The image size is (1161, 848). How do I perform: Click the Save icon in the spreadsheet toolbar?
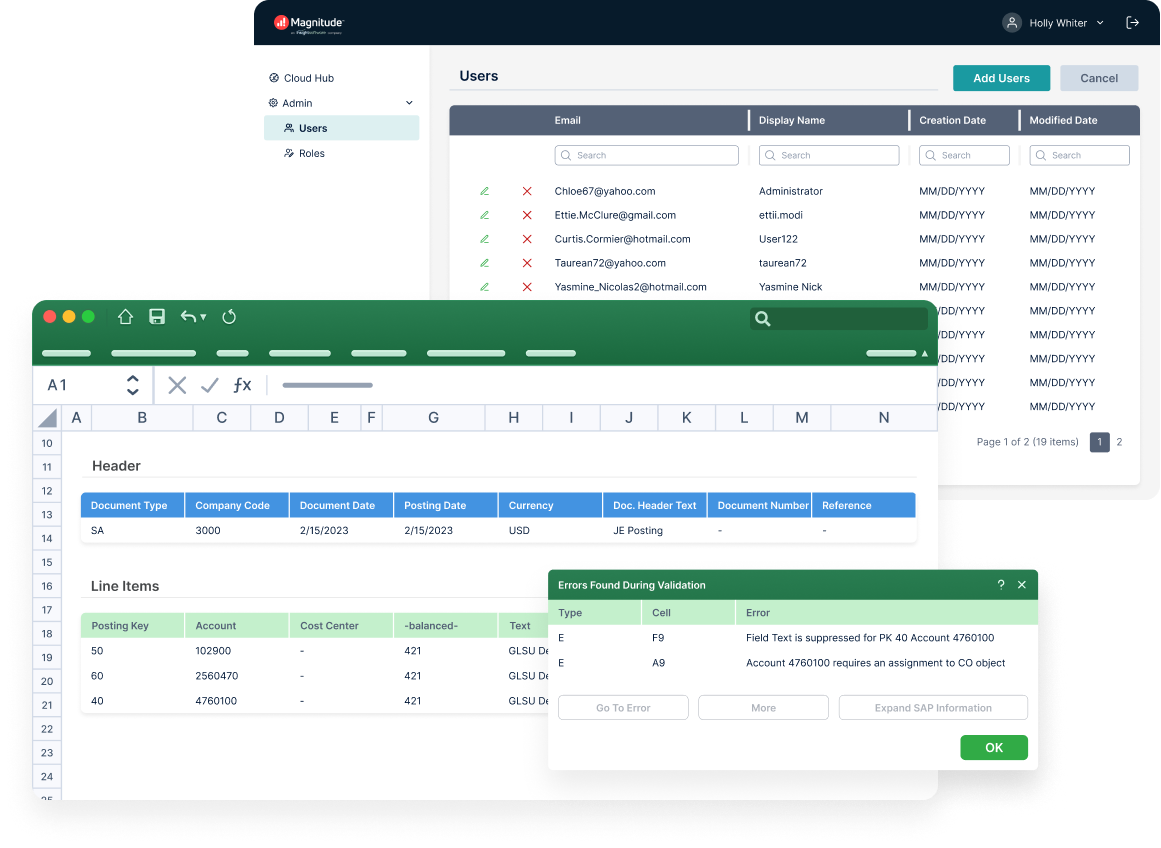coord(156,316)
